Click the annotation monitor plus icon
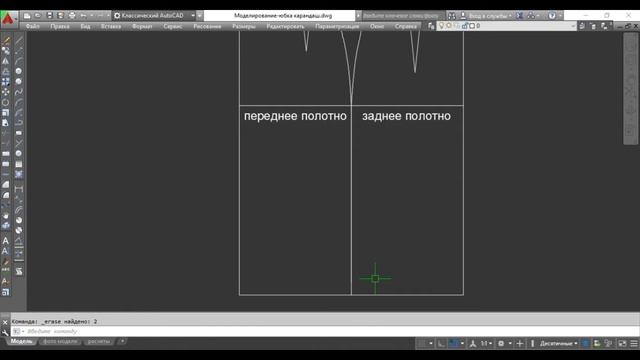 pos(520,344)
